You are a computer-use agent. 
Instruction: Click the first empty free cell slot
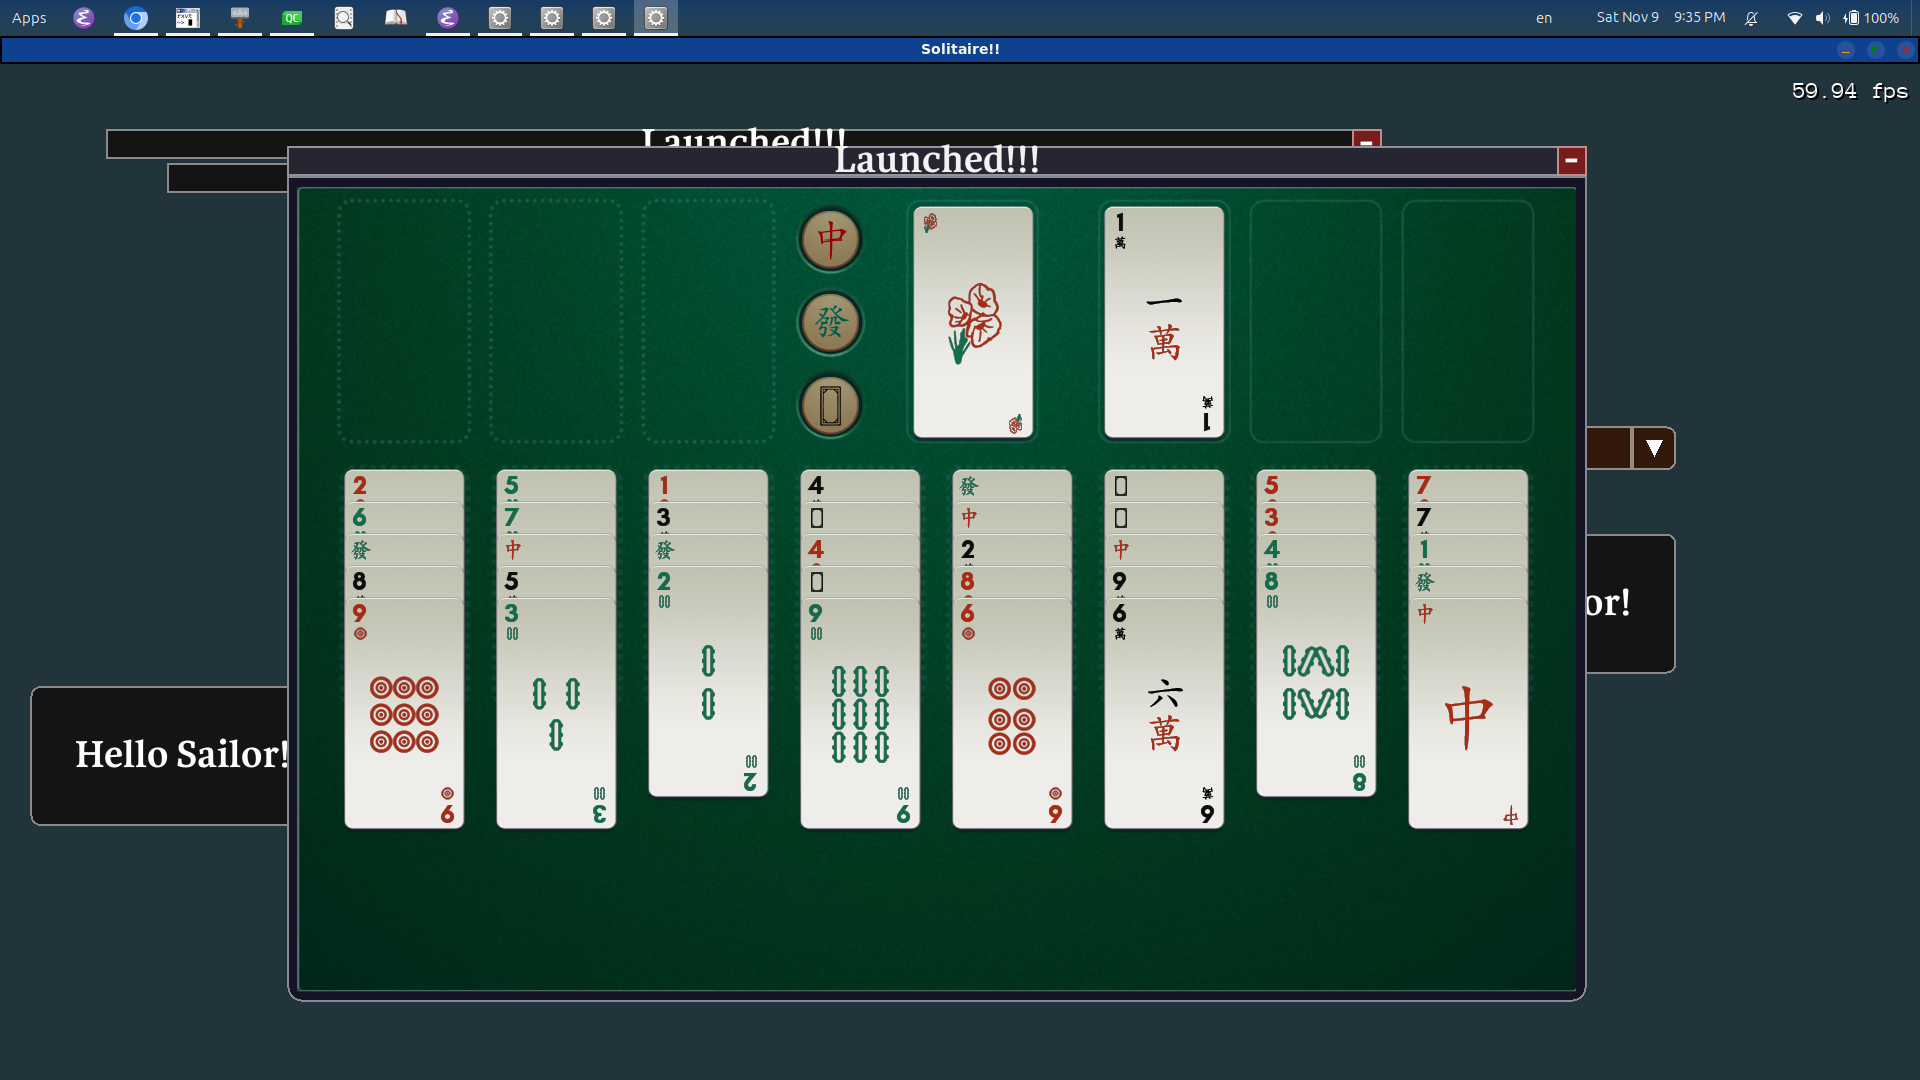click(x=404, y=322)
